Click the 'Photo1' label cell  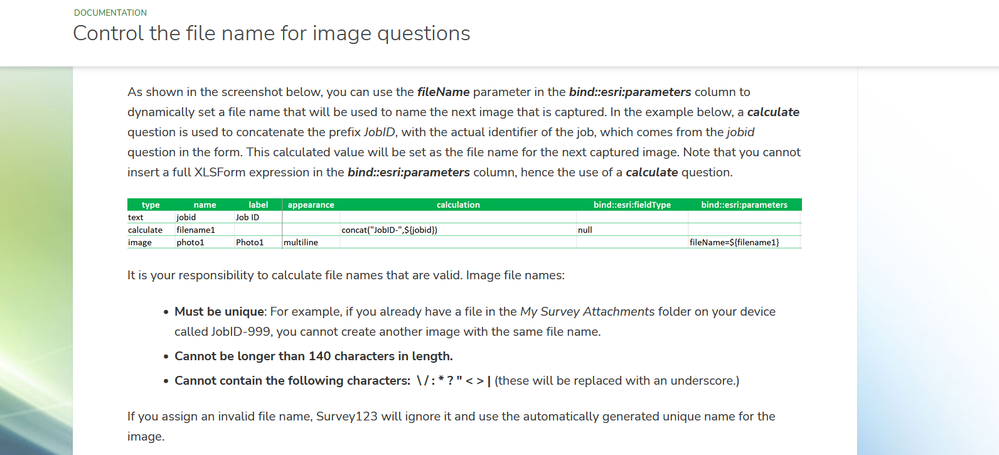[249, 242]
